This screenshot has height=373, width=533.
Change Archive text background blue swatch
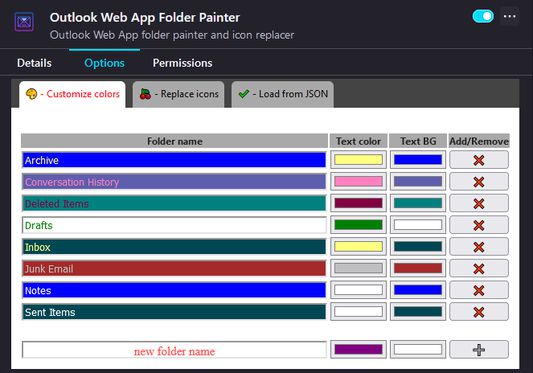pos(418,160)
